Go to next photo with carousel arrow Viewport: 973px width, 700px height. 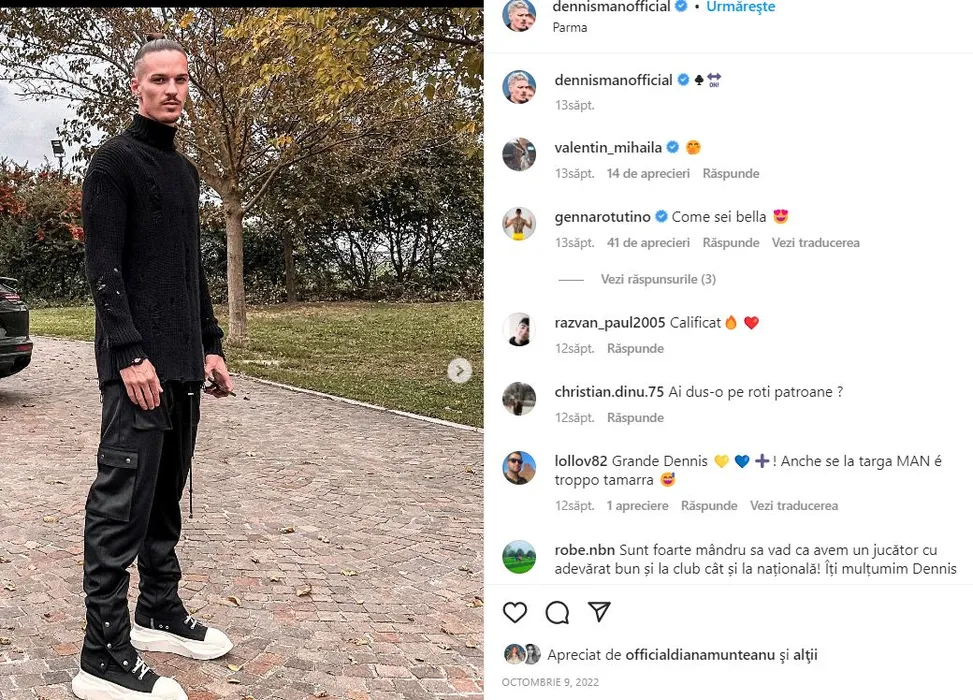[x=460, y=371]
